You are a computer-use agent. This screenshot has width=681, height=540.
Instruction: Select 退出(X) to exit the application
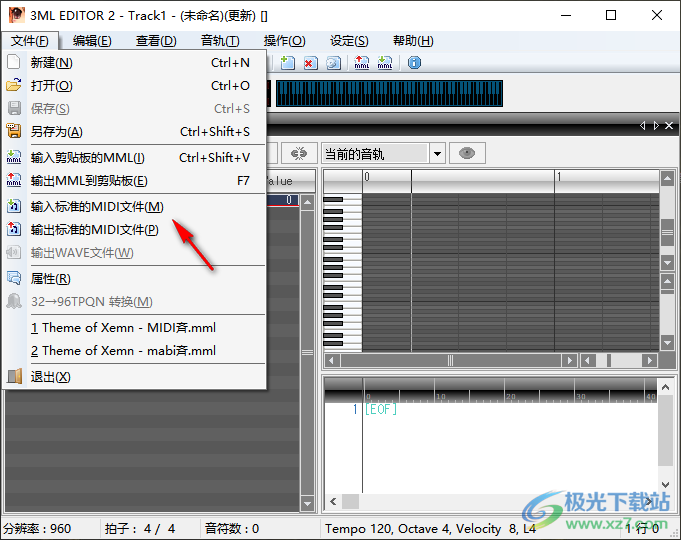click(135, 377)
